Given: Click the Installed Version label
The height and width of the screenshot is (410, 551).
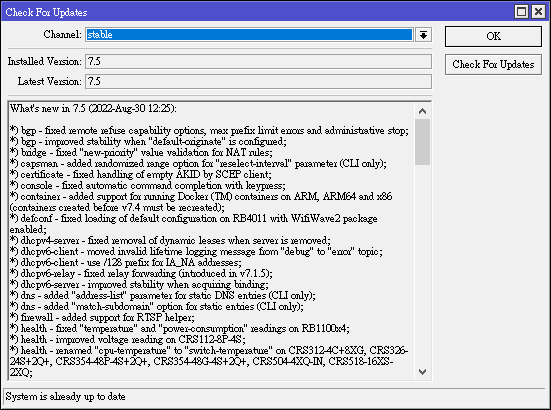Looking at the screenshot, I should pos(45,61).
